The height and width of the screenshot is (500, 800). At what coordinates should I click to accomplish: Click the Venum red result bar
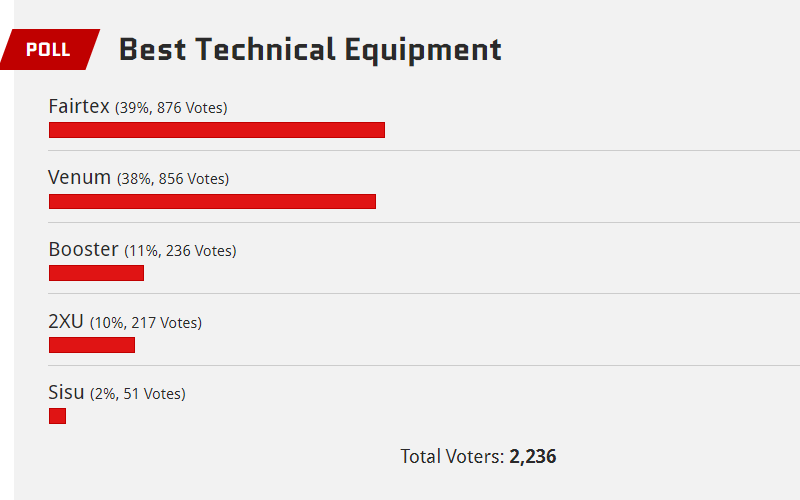(212, 202)
